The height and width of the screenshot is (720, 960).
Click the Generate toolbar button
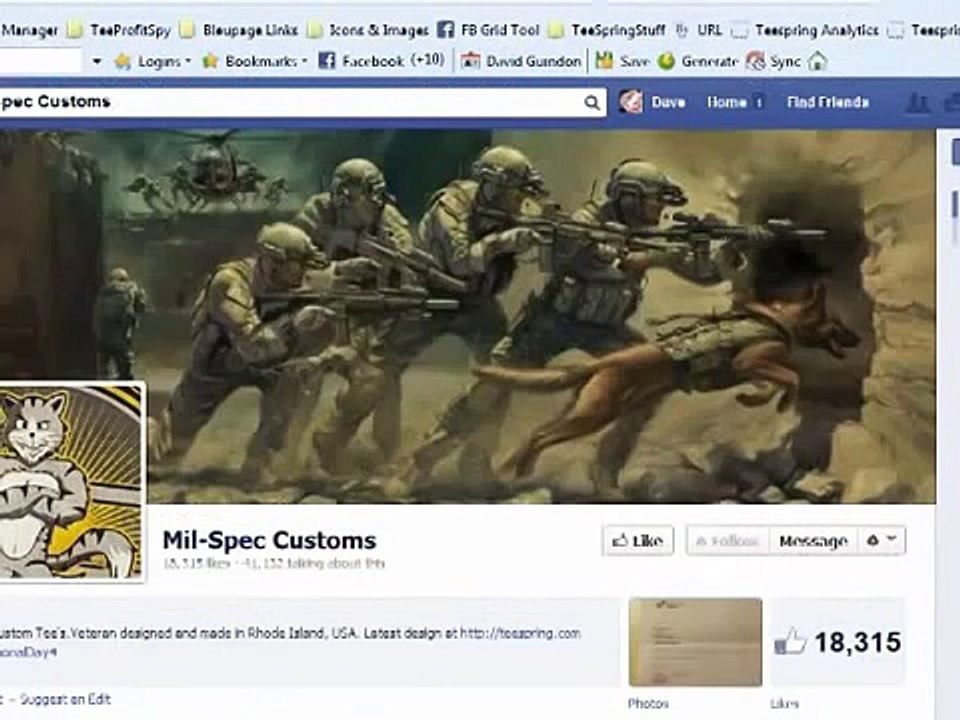coord(697,61)
